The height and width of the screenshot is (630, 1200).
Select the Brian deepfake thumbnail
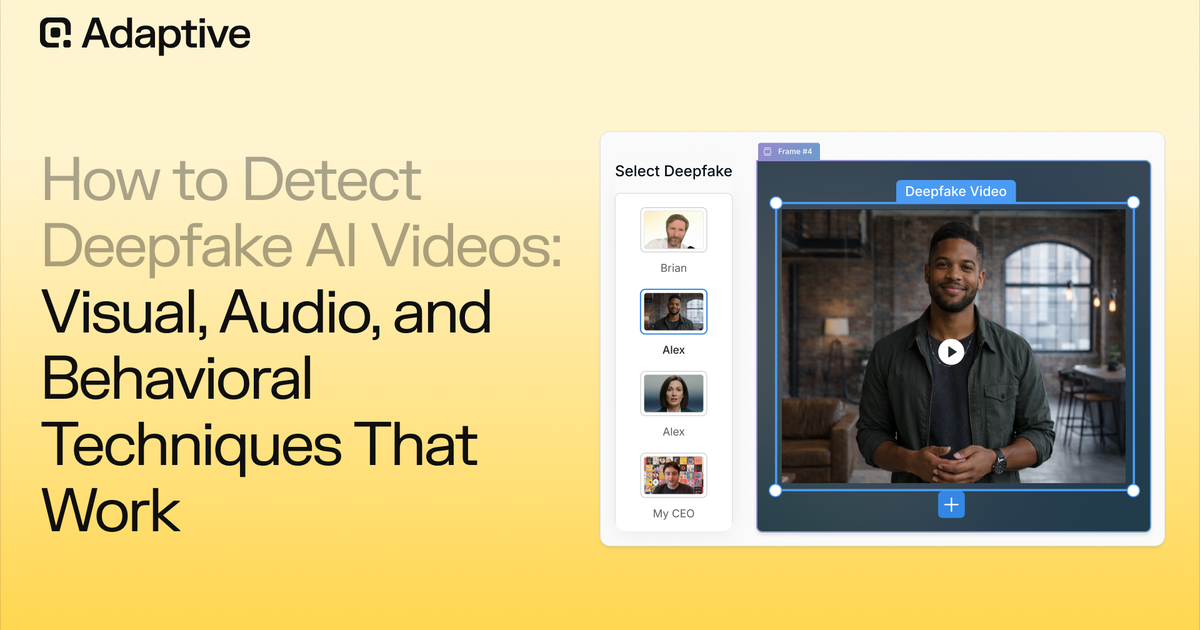point(674,230)
